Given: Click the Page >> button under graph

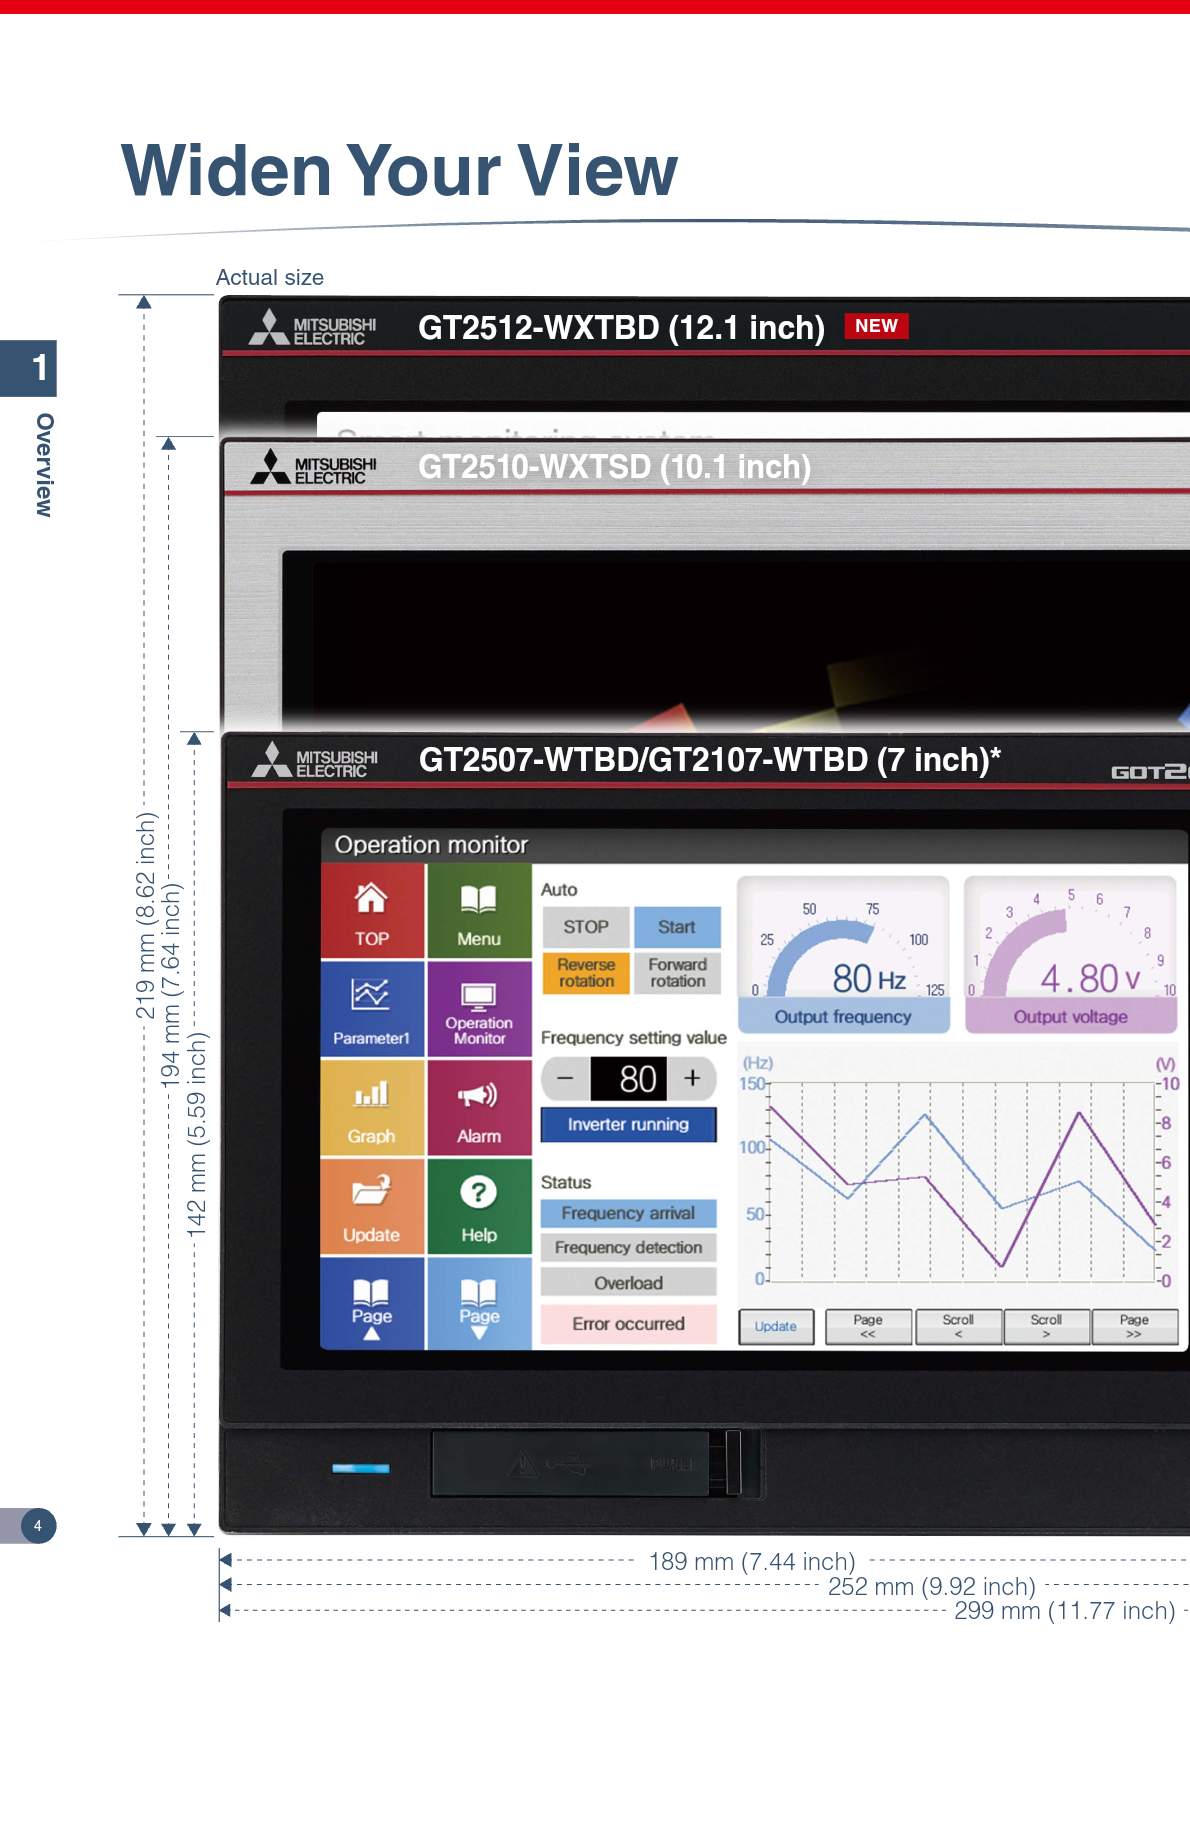Looking at the screenshot, I should 1134,1327.
